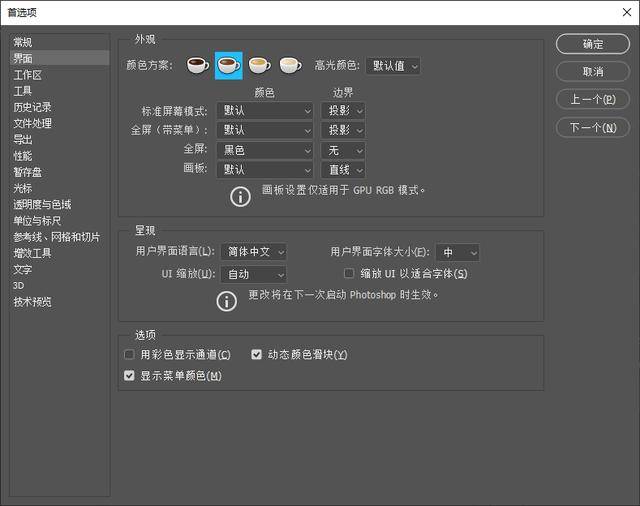Open the 高光颜色 dropdown
Viewport: 640px width, 506px height.
(393, 66)
